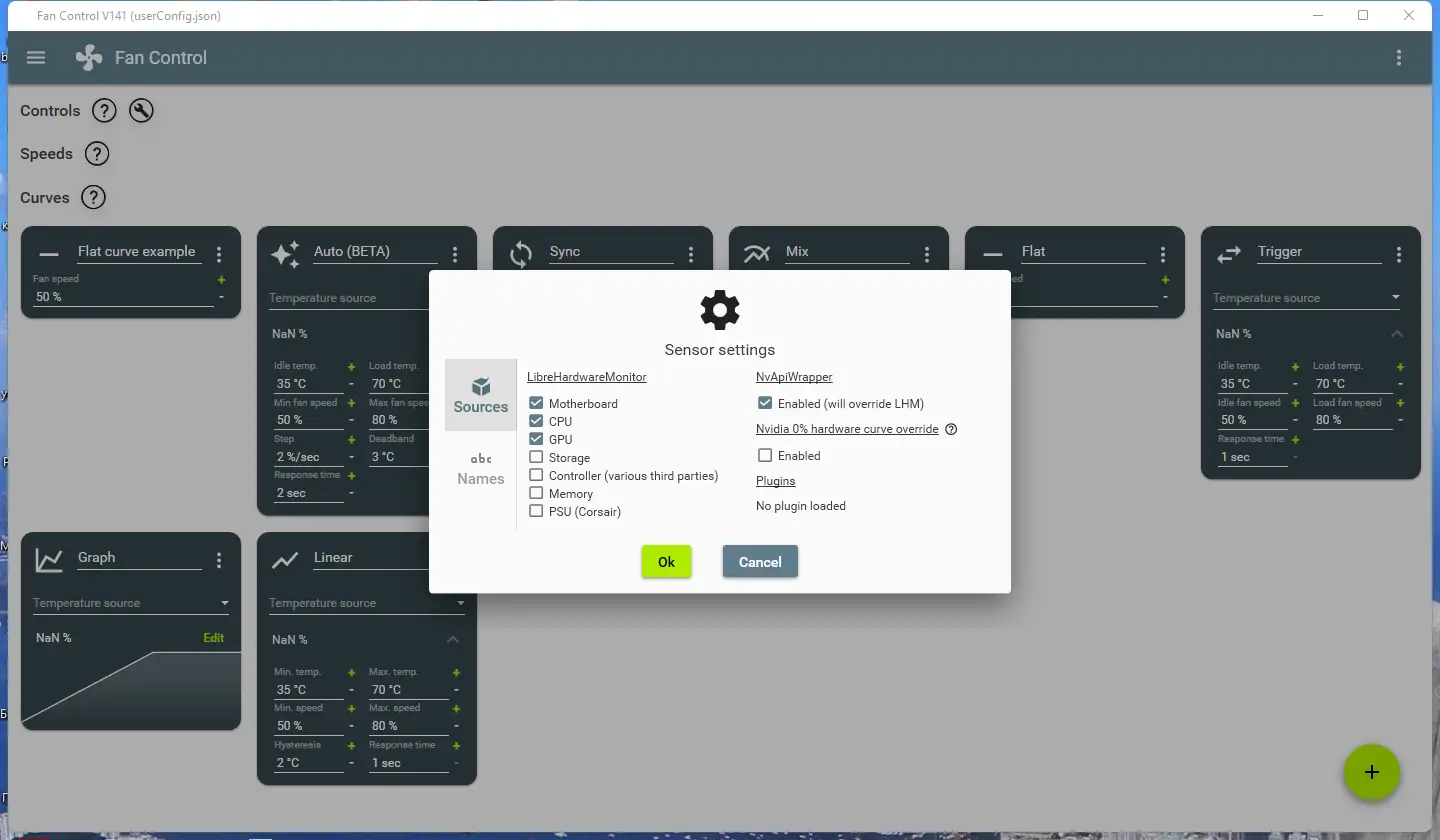The height and width of the screenshot is (840, 1440).
Task: Open Temperature source dropdown on Trigger card
Action: click(1306, 298)
